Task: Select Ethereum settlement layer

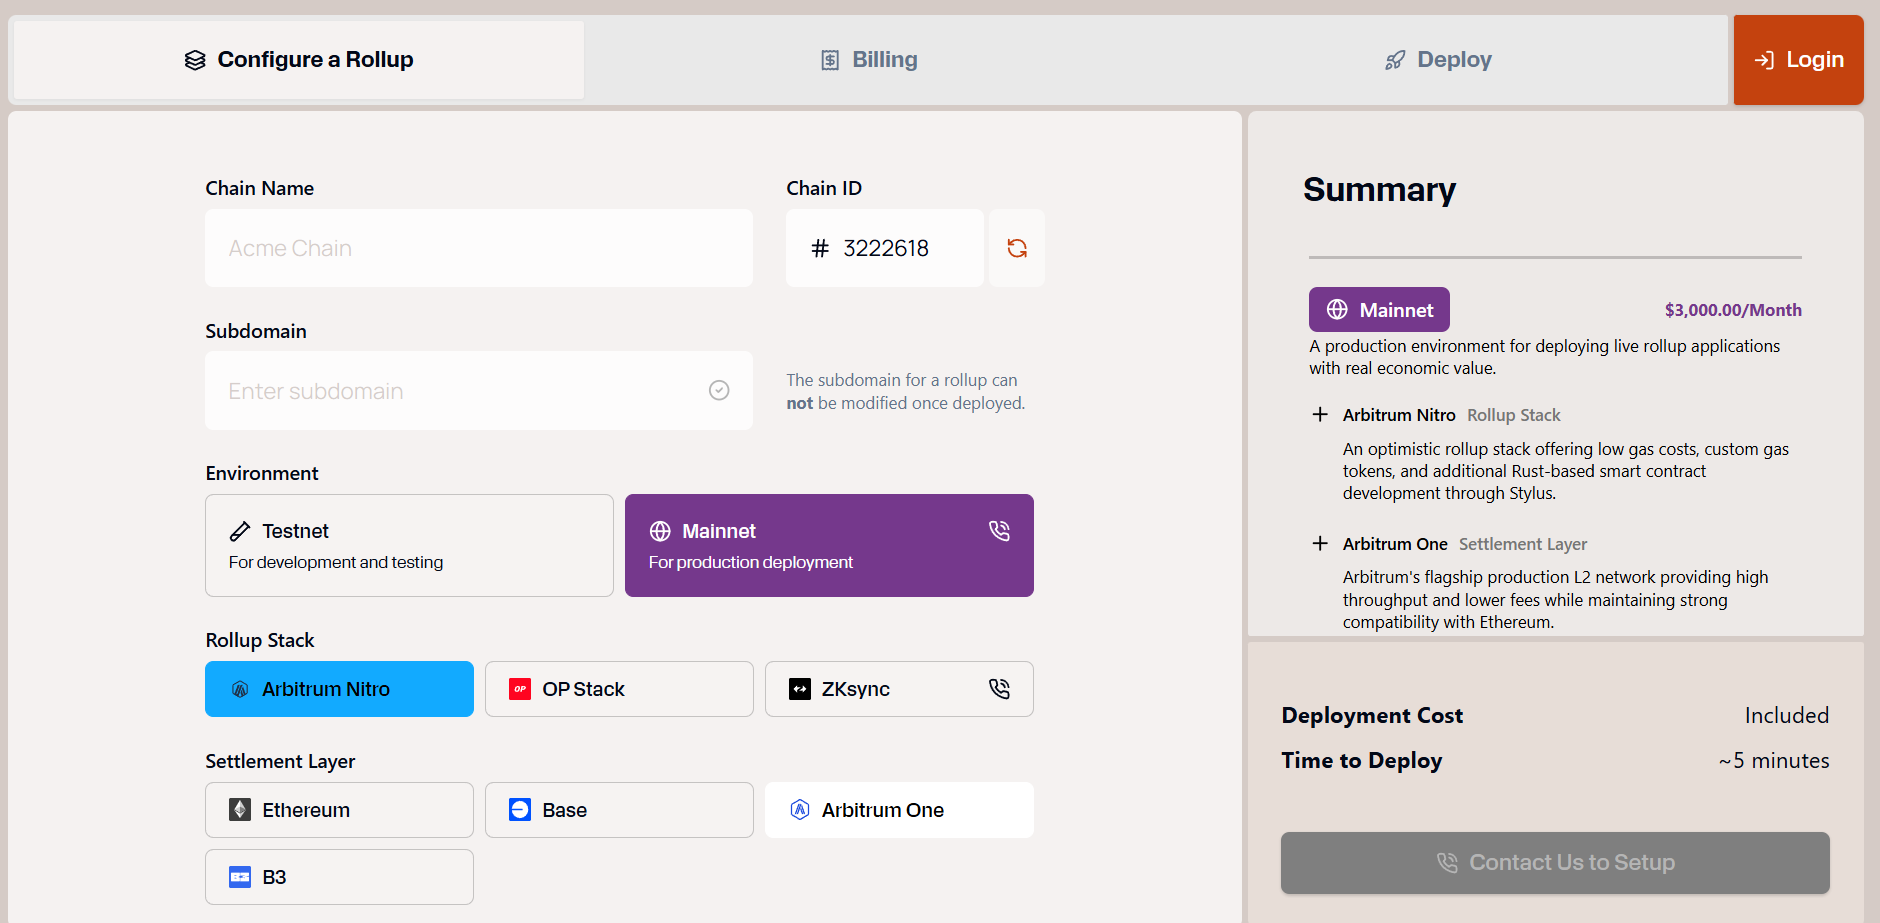Action: 339,810
